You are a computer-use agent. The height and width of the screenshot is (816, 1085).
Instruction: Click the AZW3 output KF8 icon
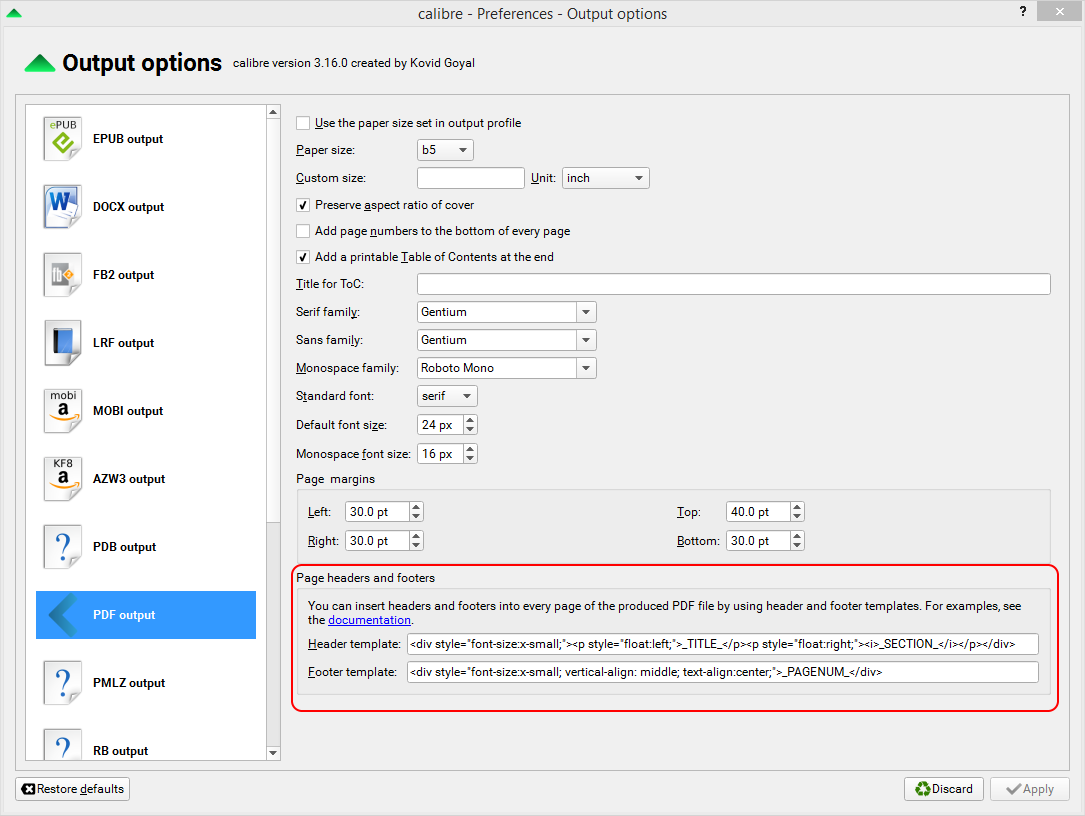point(63,478)
